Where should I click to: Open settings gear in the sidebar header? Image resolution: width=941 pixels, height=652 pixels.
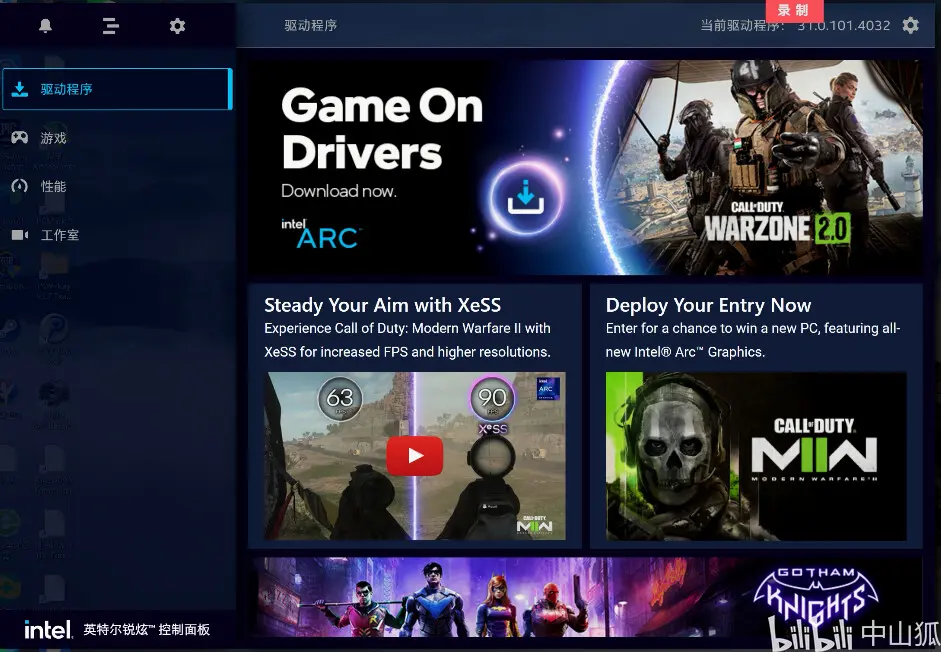[177, 26]
